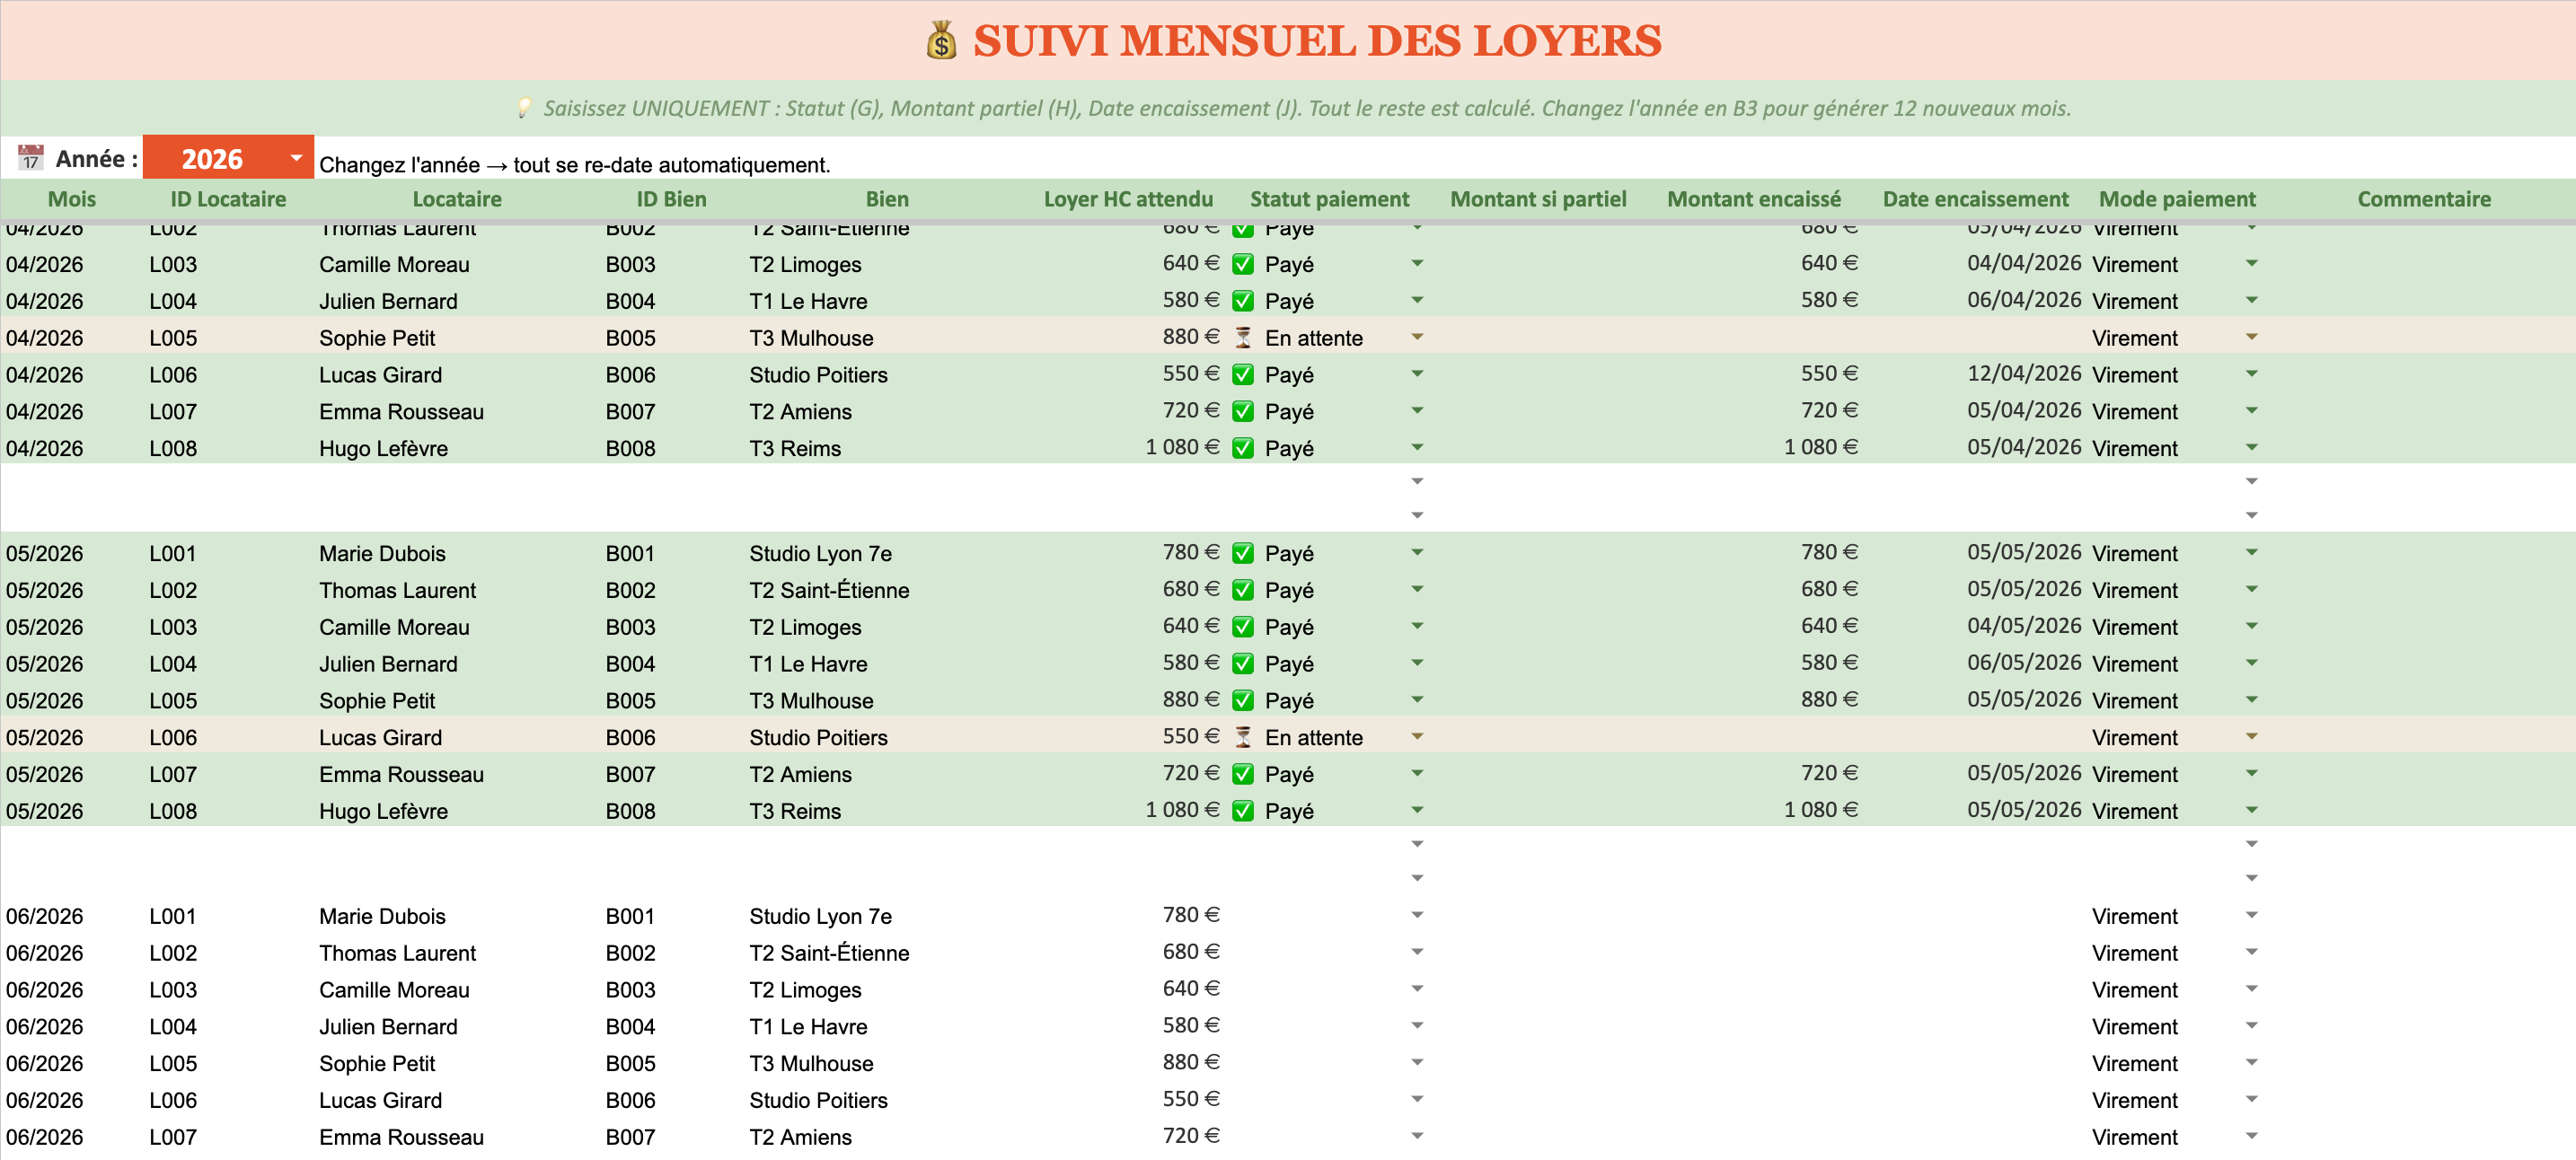
Task: Open status dropdown for 05/2026 Lucas Girard
Action: click(1417, 736)
